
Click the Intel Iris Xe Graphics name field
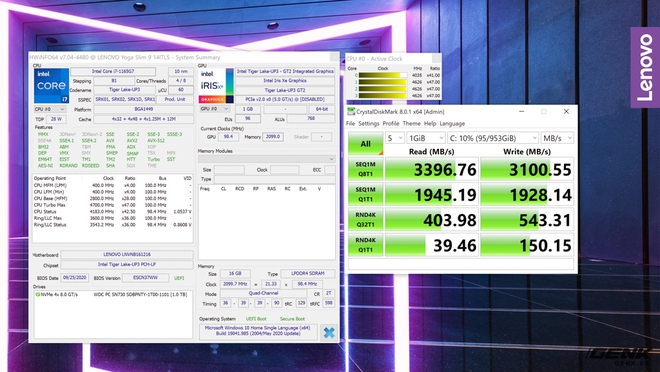click(285, 81)
